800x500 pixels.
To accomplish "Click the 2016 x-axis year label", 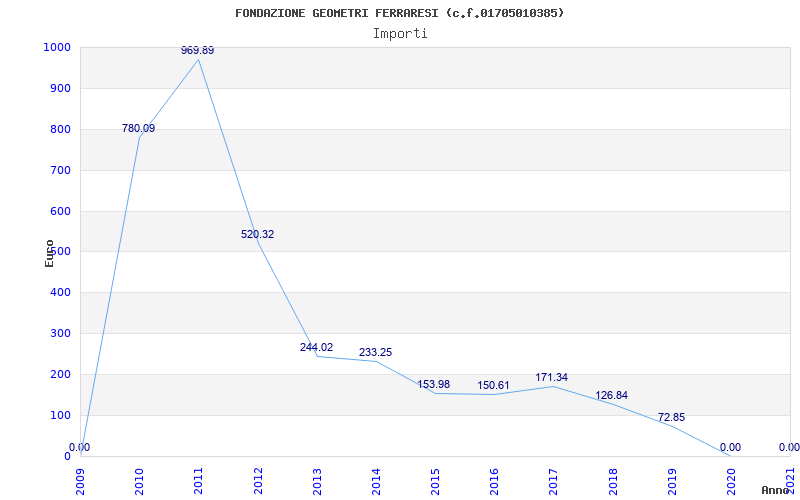I will (x=494, y=481).
